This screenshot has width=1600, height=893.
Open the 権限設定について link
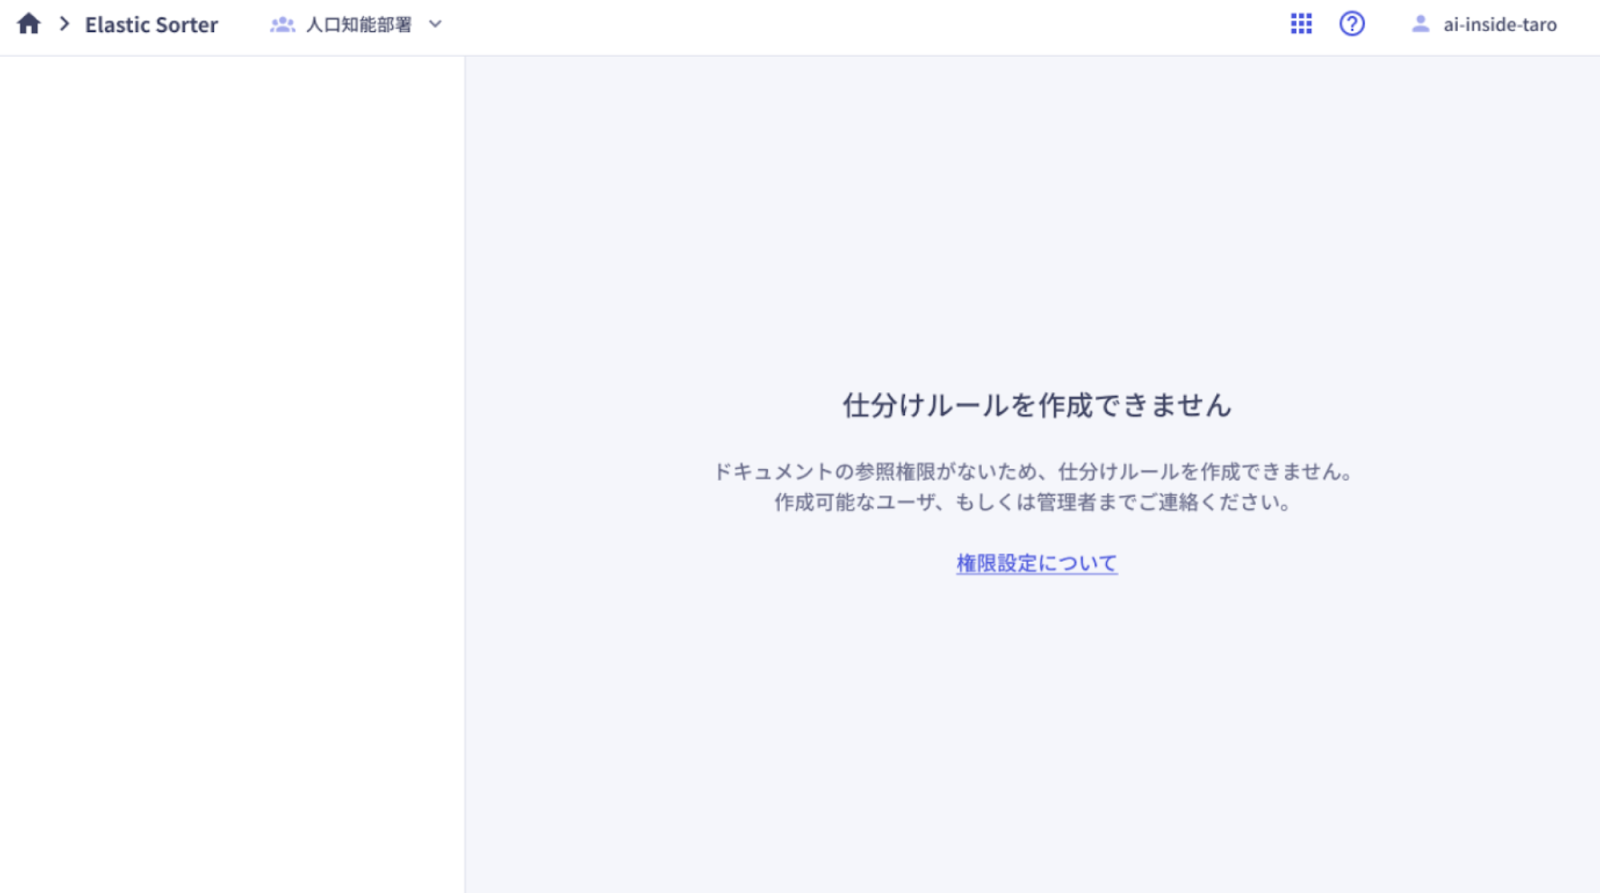pos(1036,563)
